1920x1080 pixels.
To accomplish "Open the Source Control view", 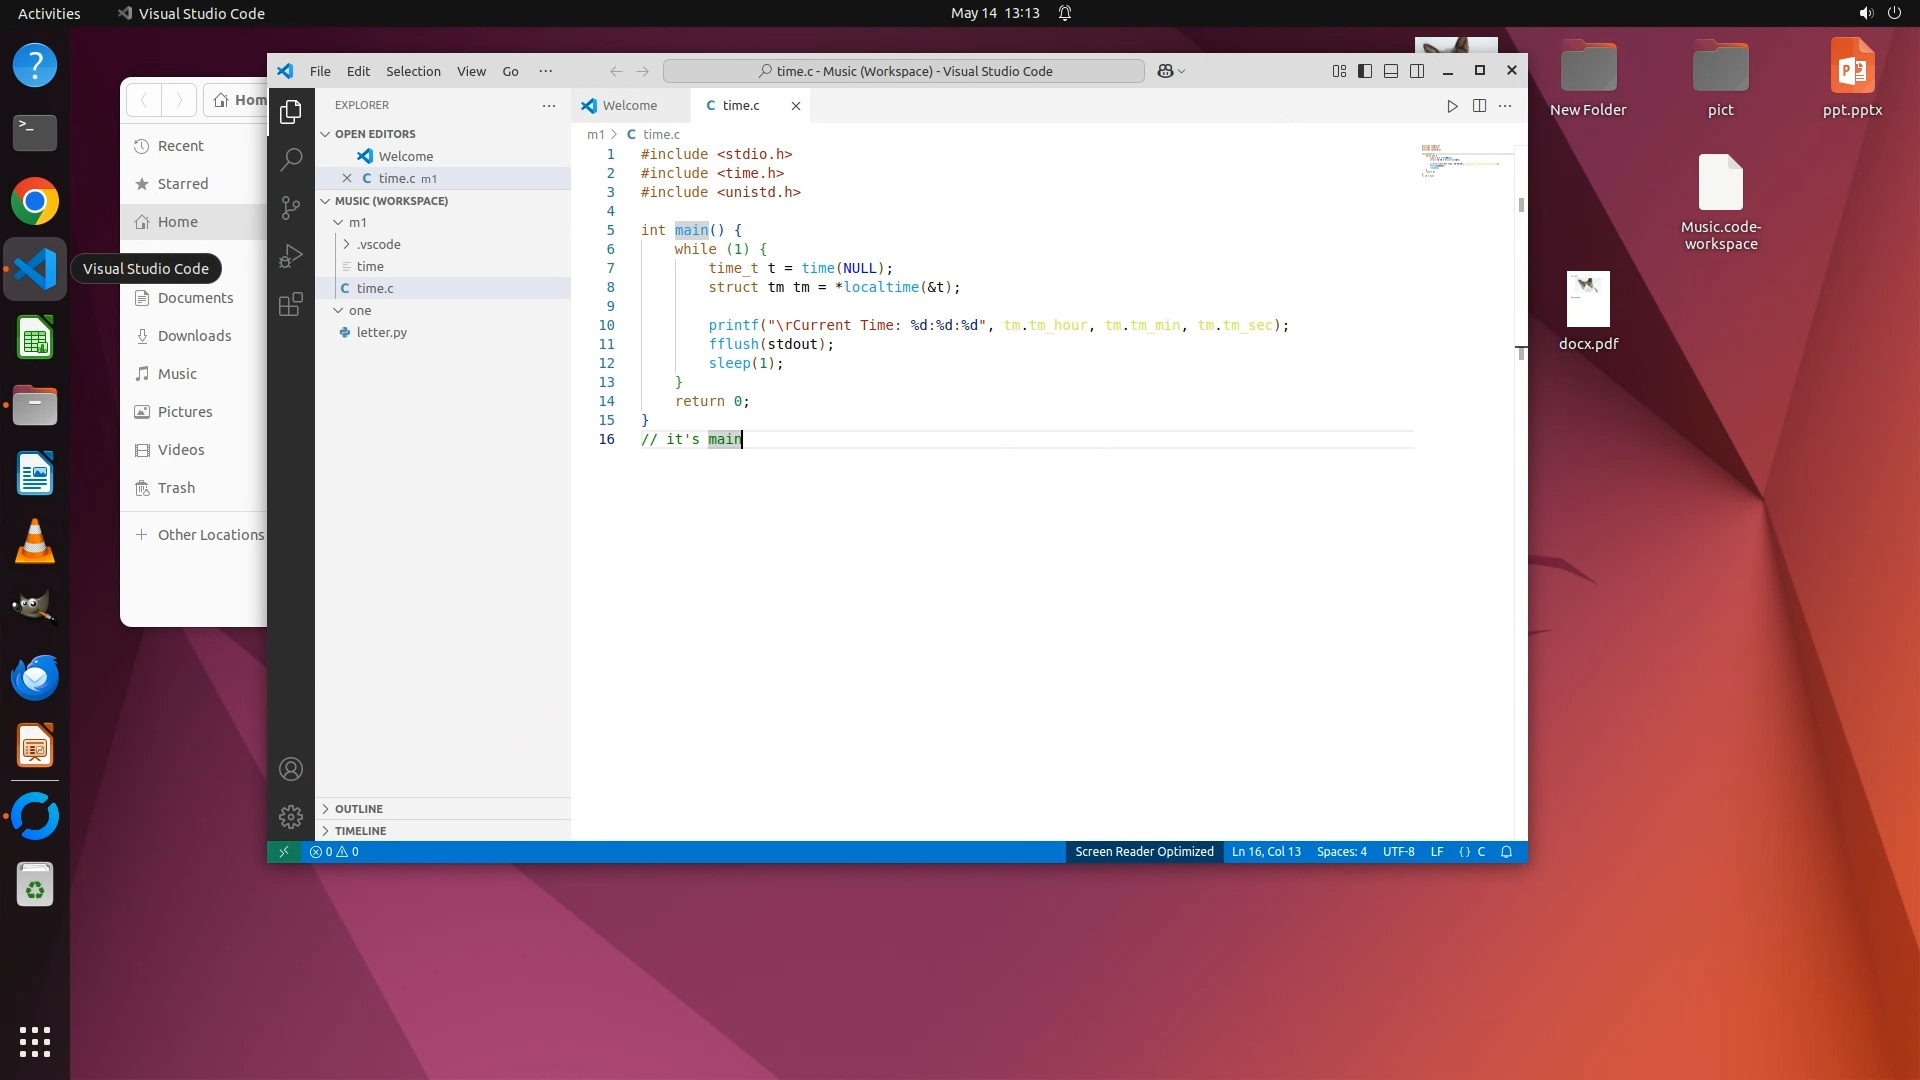I will pos(291,207).
